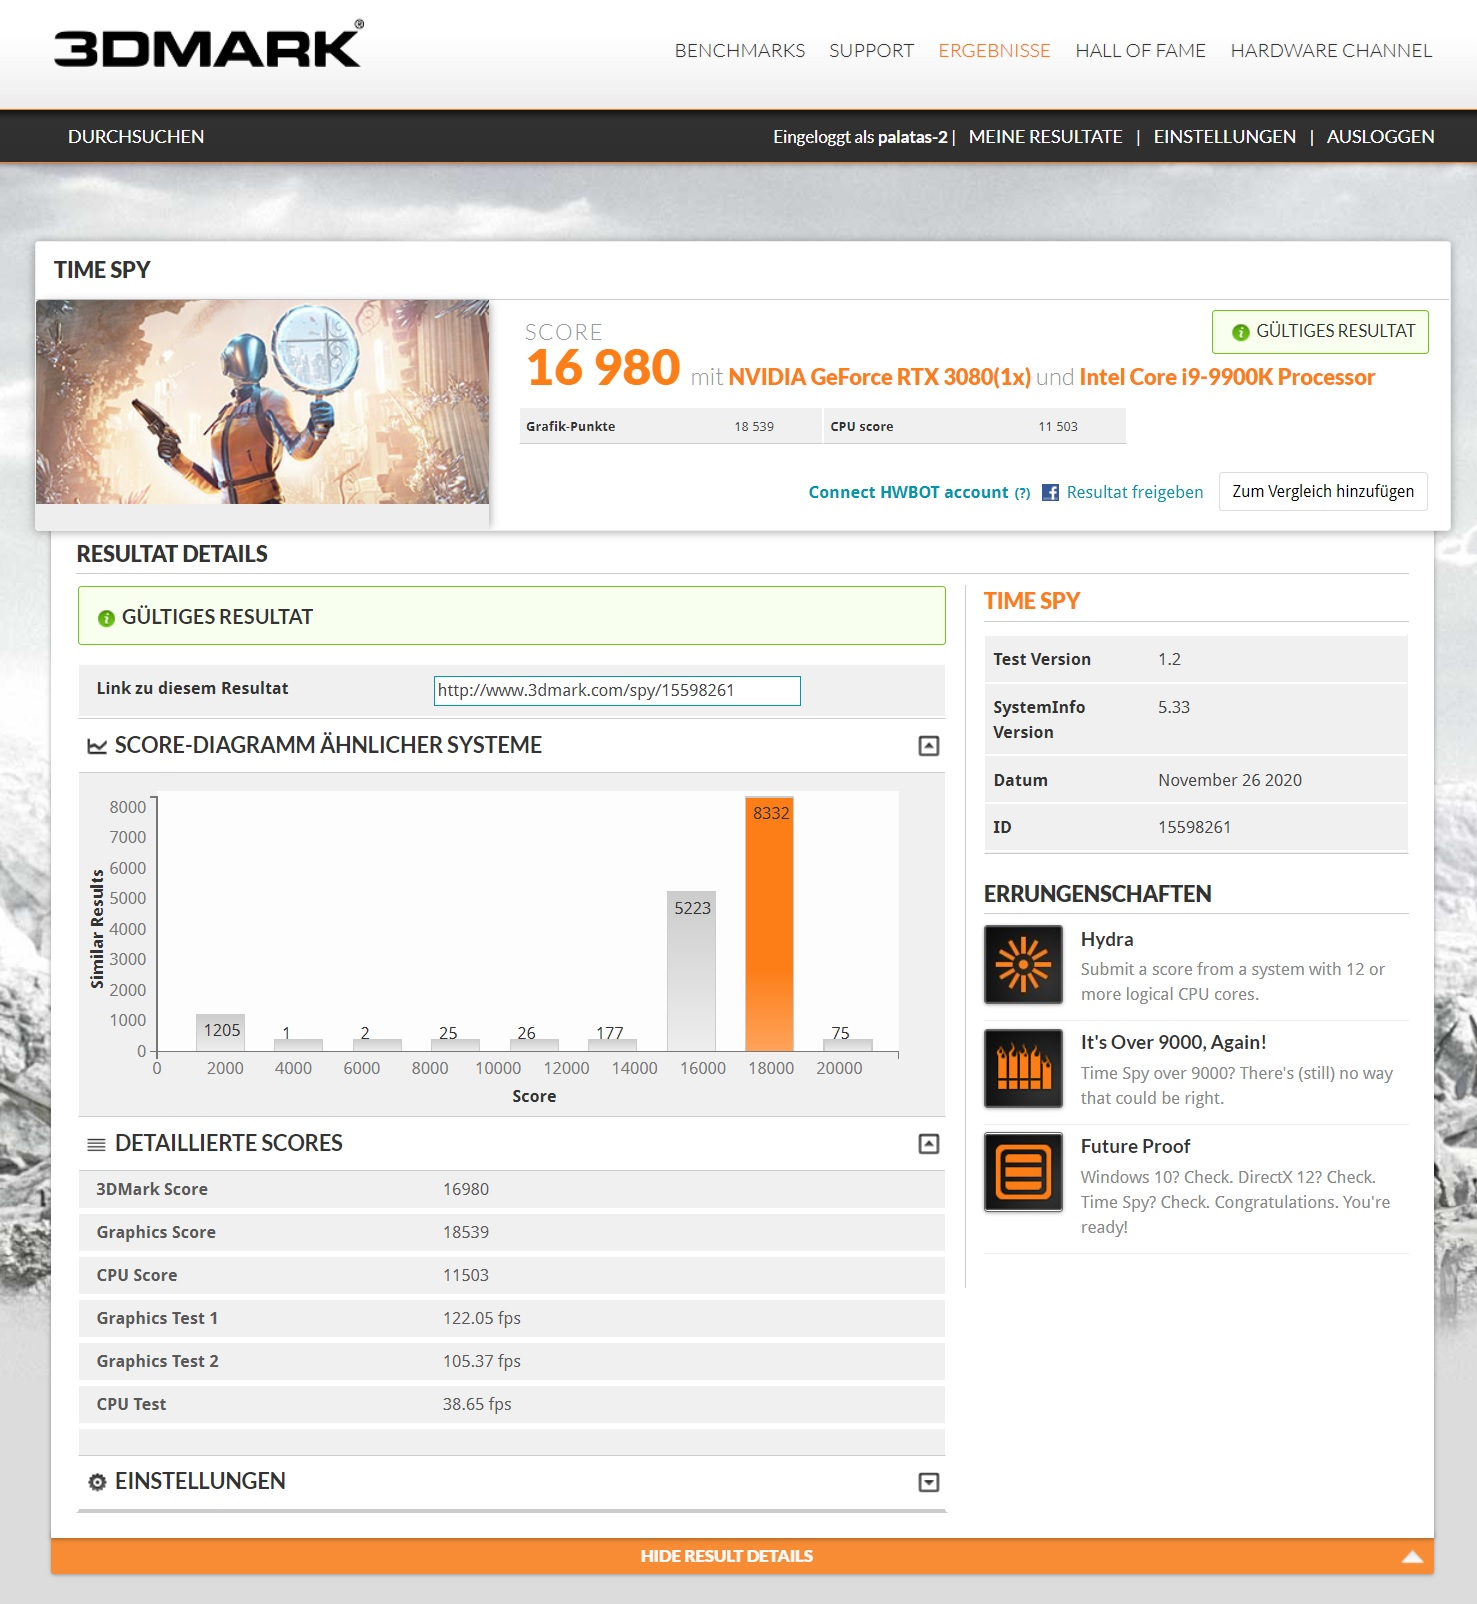This screenshot has height=1604, width=1477.
Task: Click the Einstellungen gear icon
Action: tap(97, 1482)
